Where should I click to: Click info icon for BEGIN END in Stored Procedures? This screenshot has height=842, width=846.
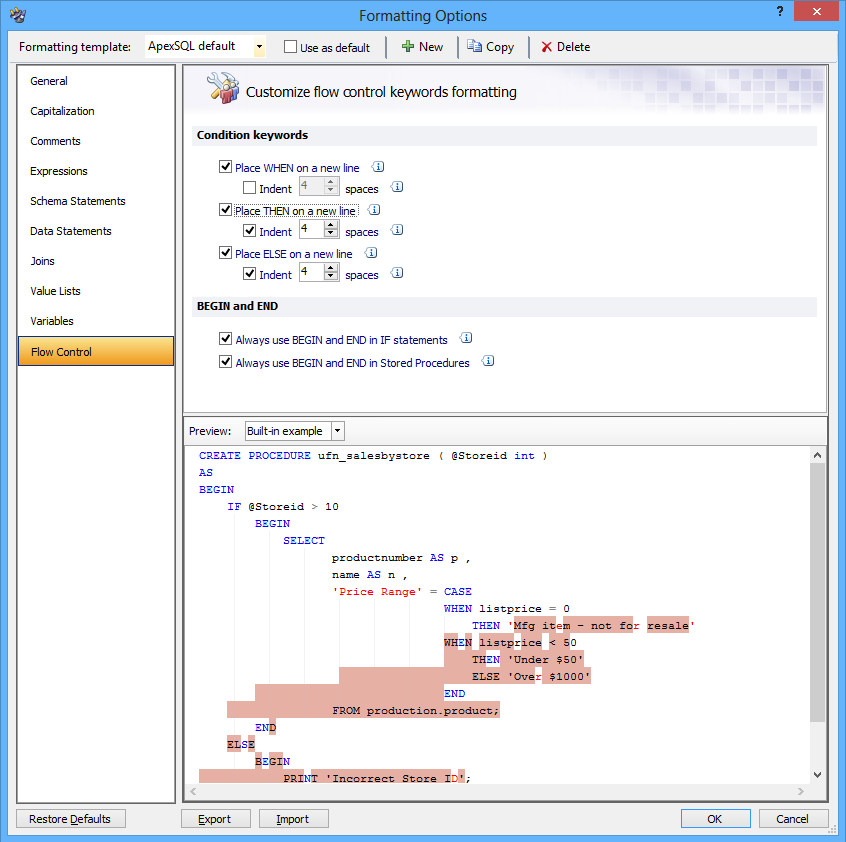[488, 361]
